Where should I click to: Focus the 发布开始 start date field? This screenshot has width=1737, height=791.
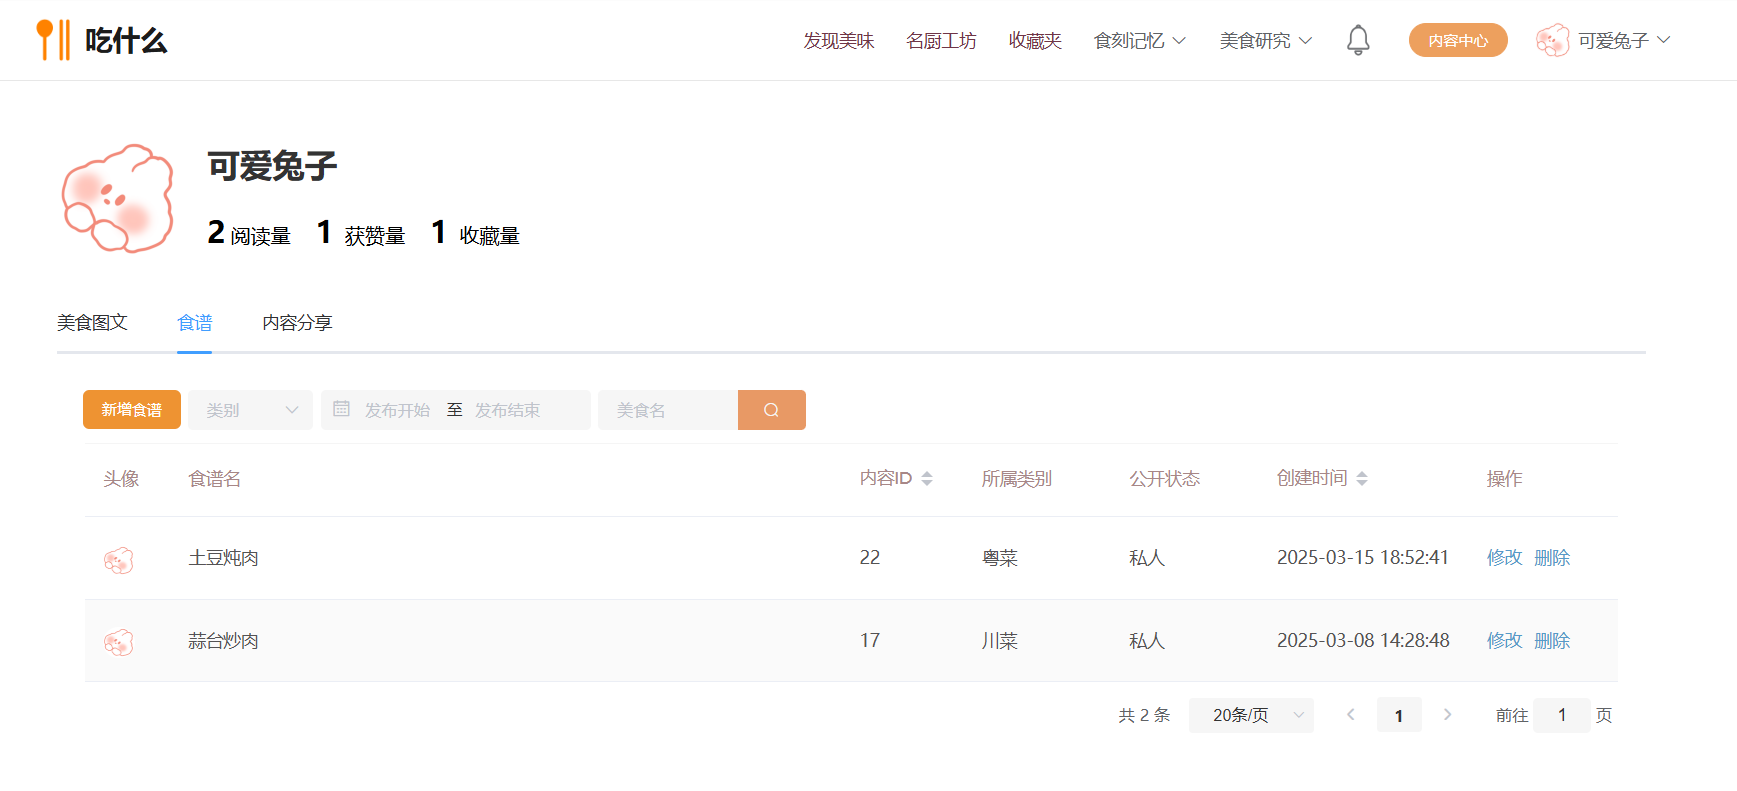coord(397,410)
